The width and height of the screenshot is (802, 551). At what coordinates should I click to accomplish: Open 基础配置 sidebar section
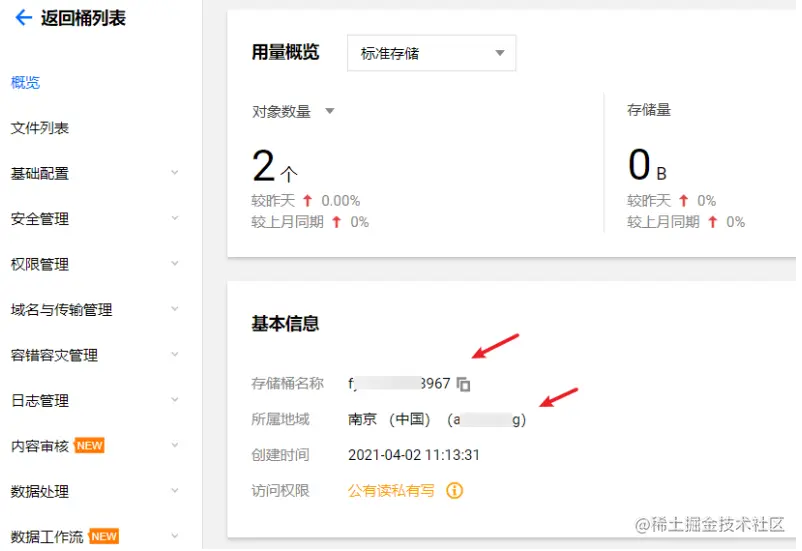coord(40,173)
